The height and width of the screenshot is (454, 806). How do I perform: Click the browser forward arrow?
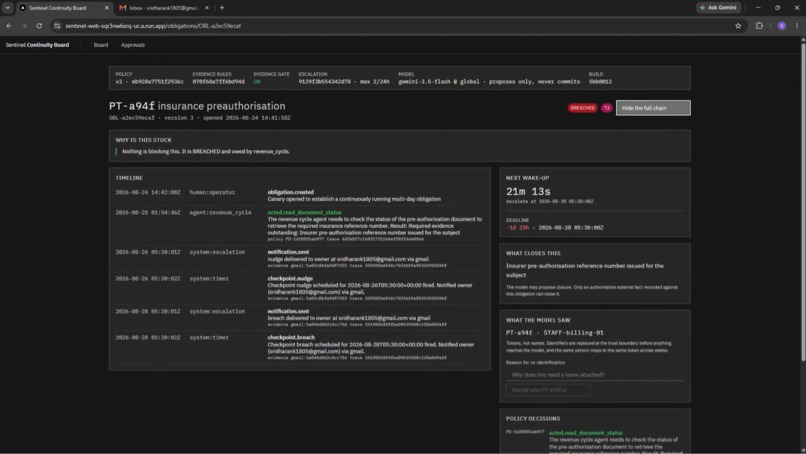pyautogui.click(x=24, y=26)
